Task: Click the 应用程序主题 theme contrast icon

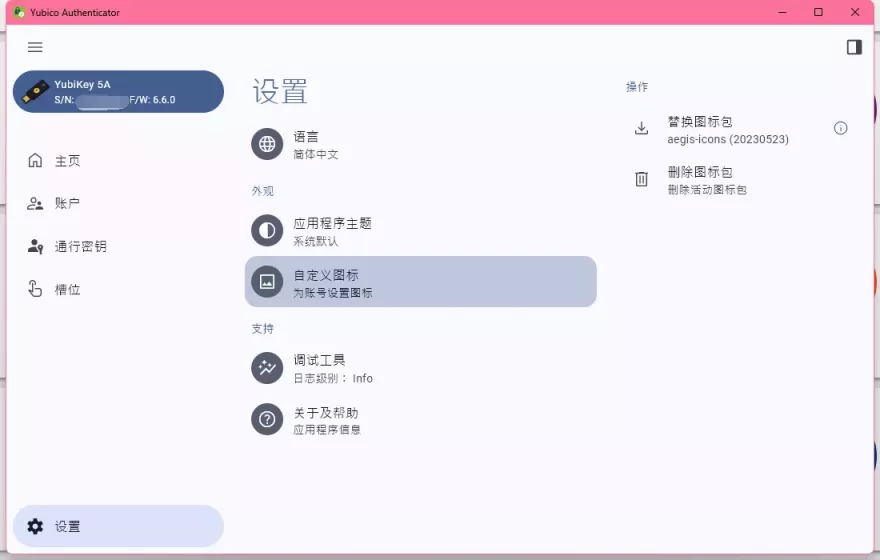Action: (x=267, y=231)
